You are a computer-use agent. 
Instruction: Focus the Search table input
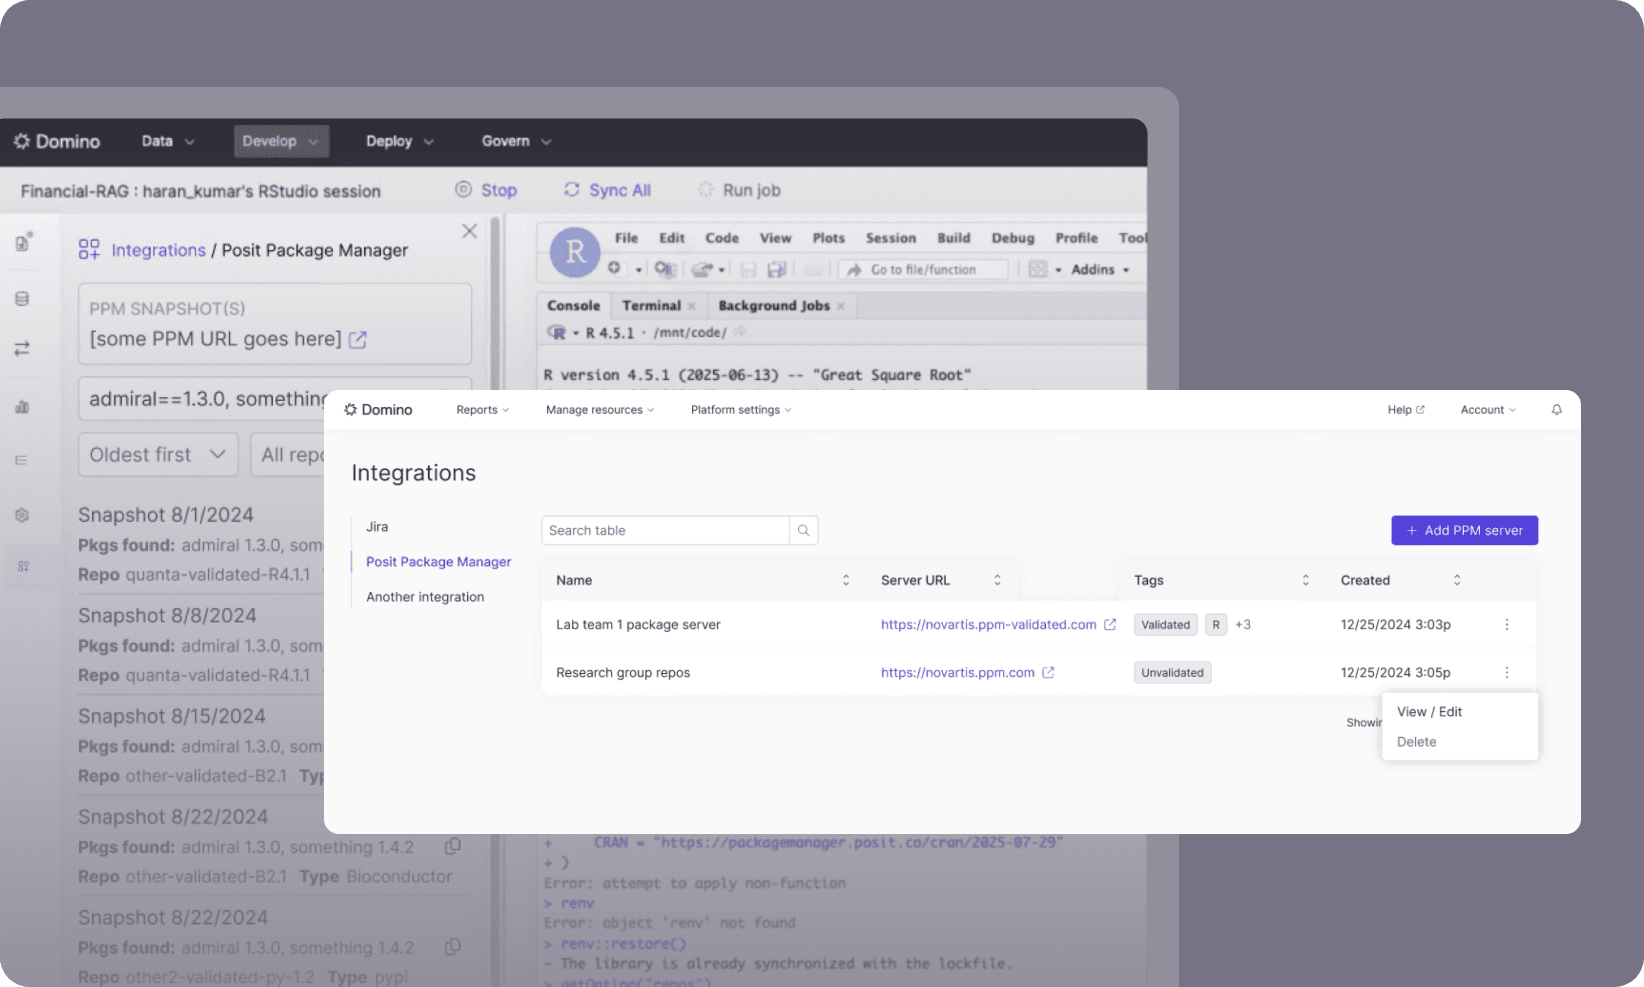(665, 530)
